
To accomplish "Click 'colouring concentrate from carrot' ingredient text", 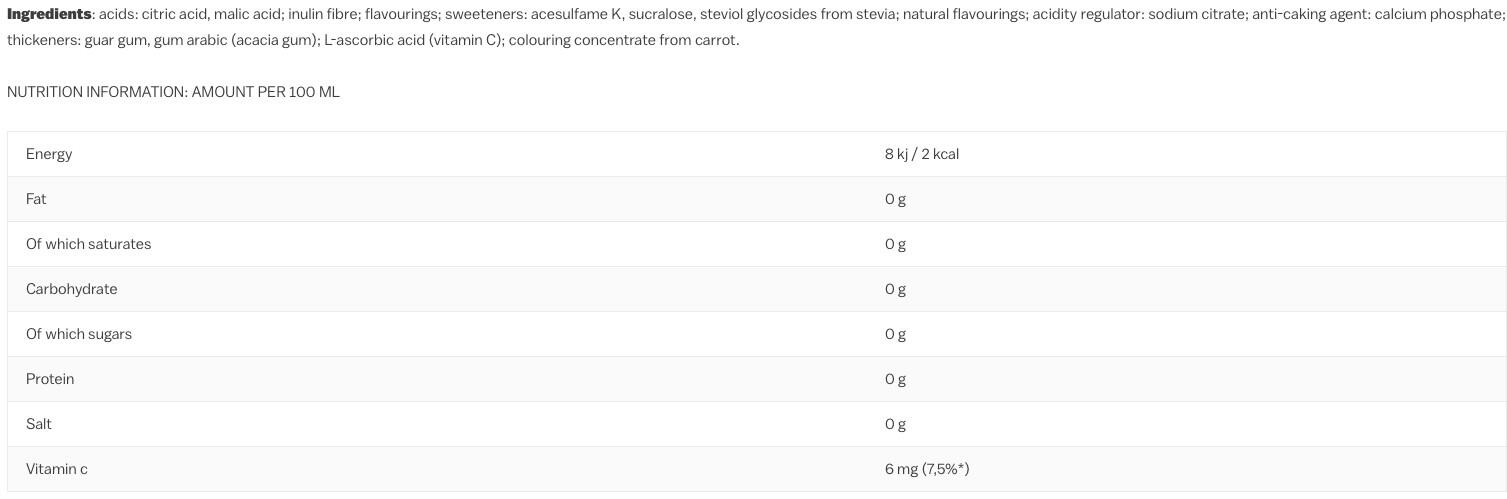I will click(623, 40).
